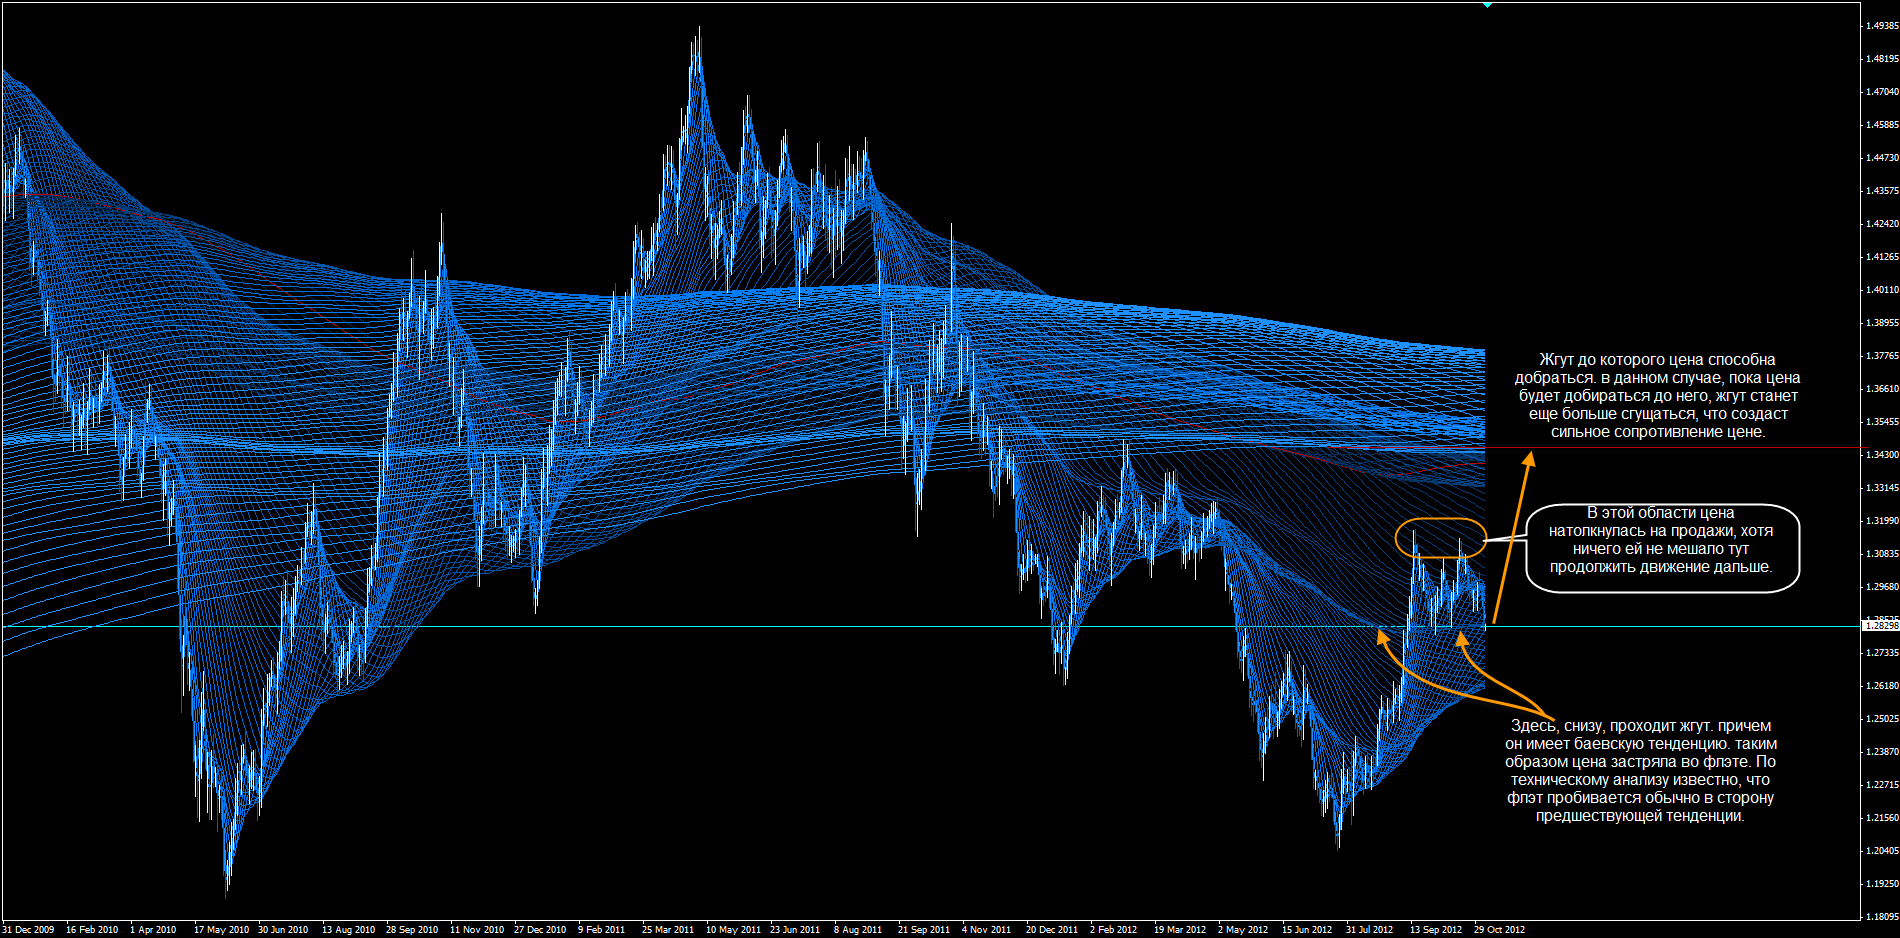The height and width of the screenshot is (938, 1900).
Task: Click the 2 May 2012 date label
Action: 1242,930
